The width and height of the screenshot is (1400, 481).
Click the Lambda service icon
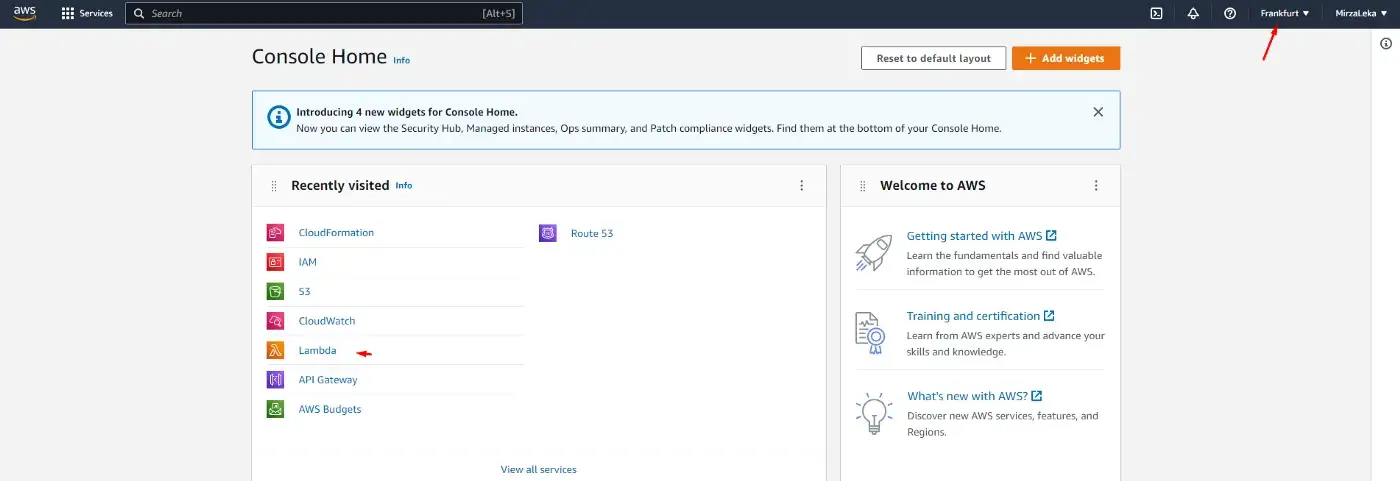pyautogui.click(x=275, y=351)
